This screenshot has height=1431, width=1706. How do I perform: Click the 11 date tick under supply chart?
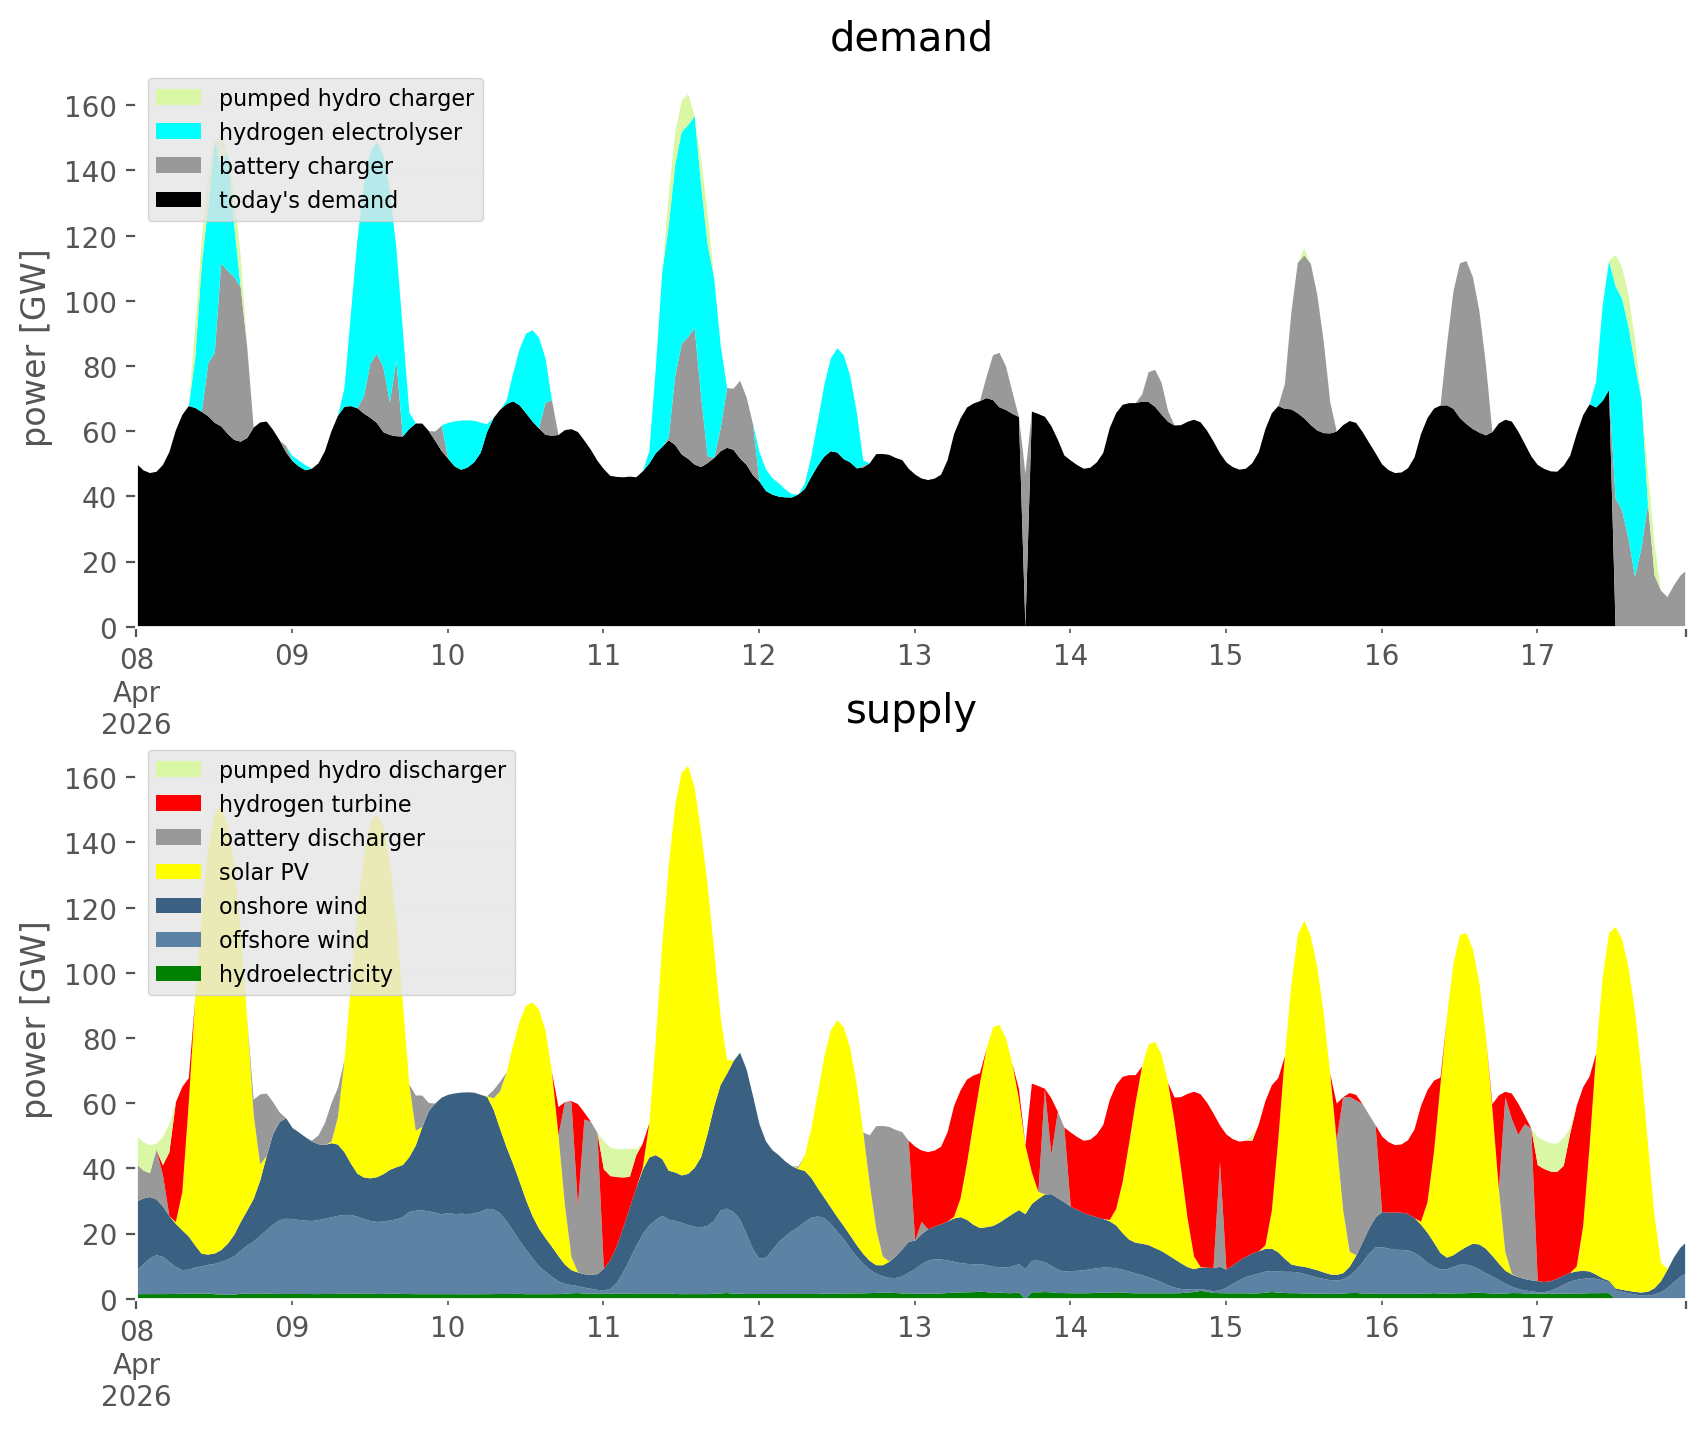[x=603, y=1328]
